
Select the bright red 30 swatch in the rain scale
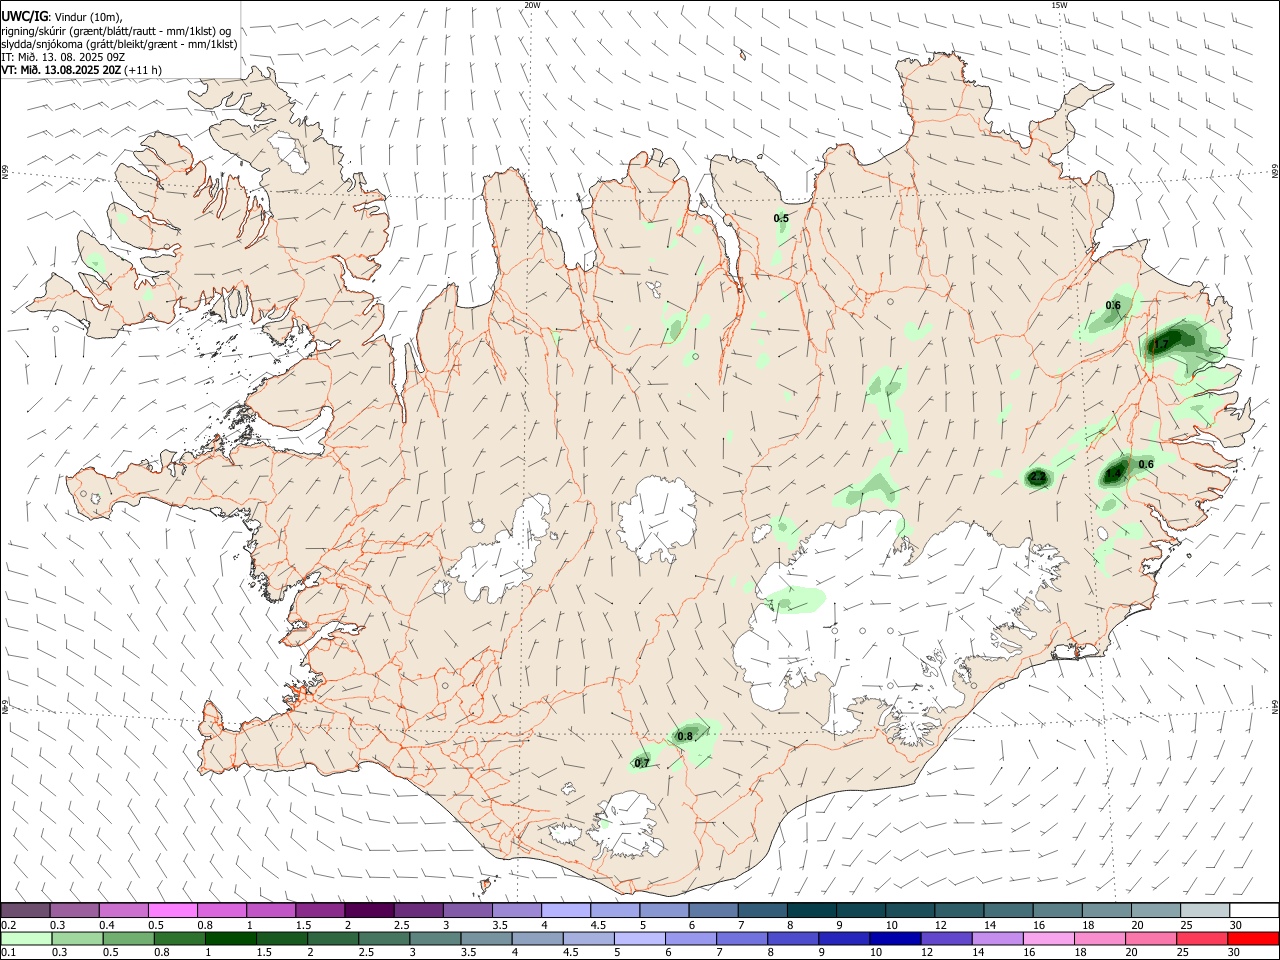1253,938
